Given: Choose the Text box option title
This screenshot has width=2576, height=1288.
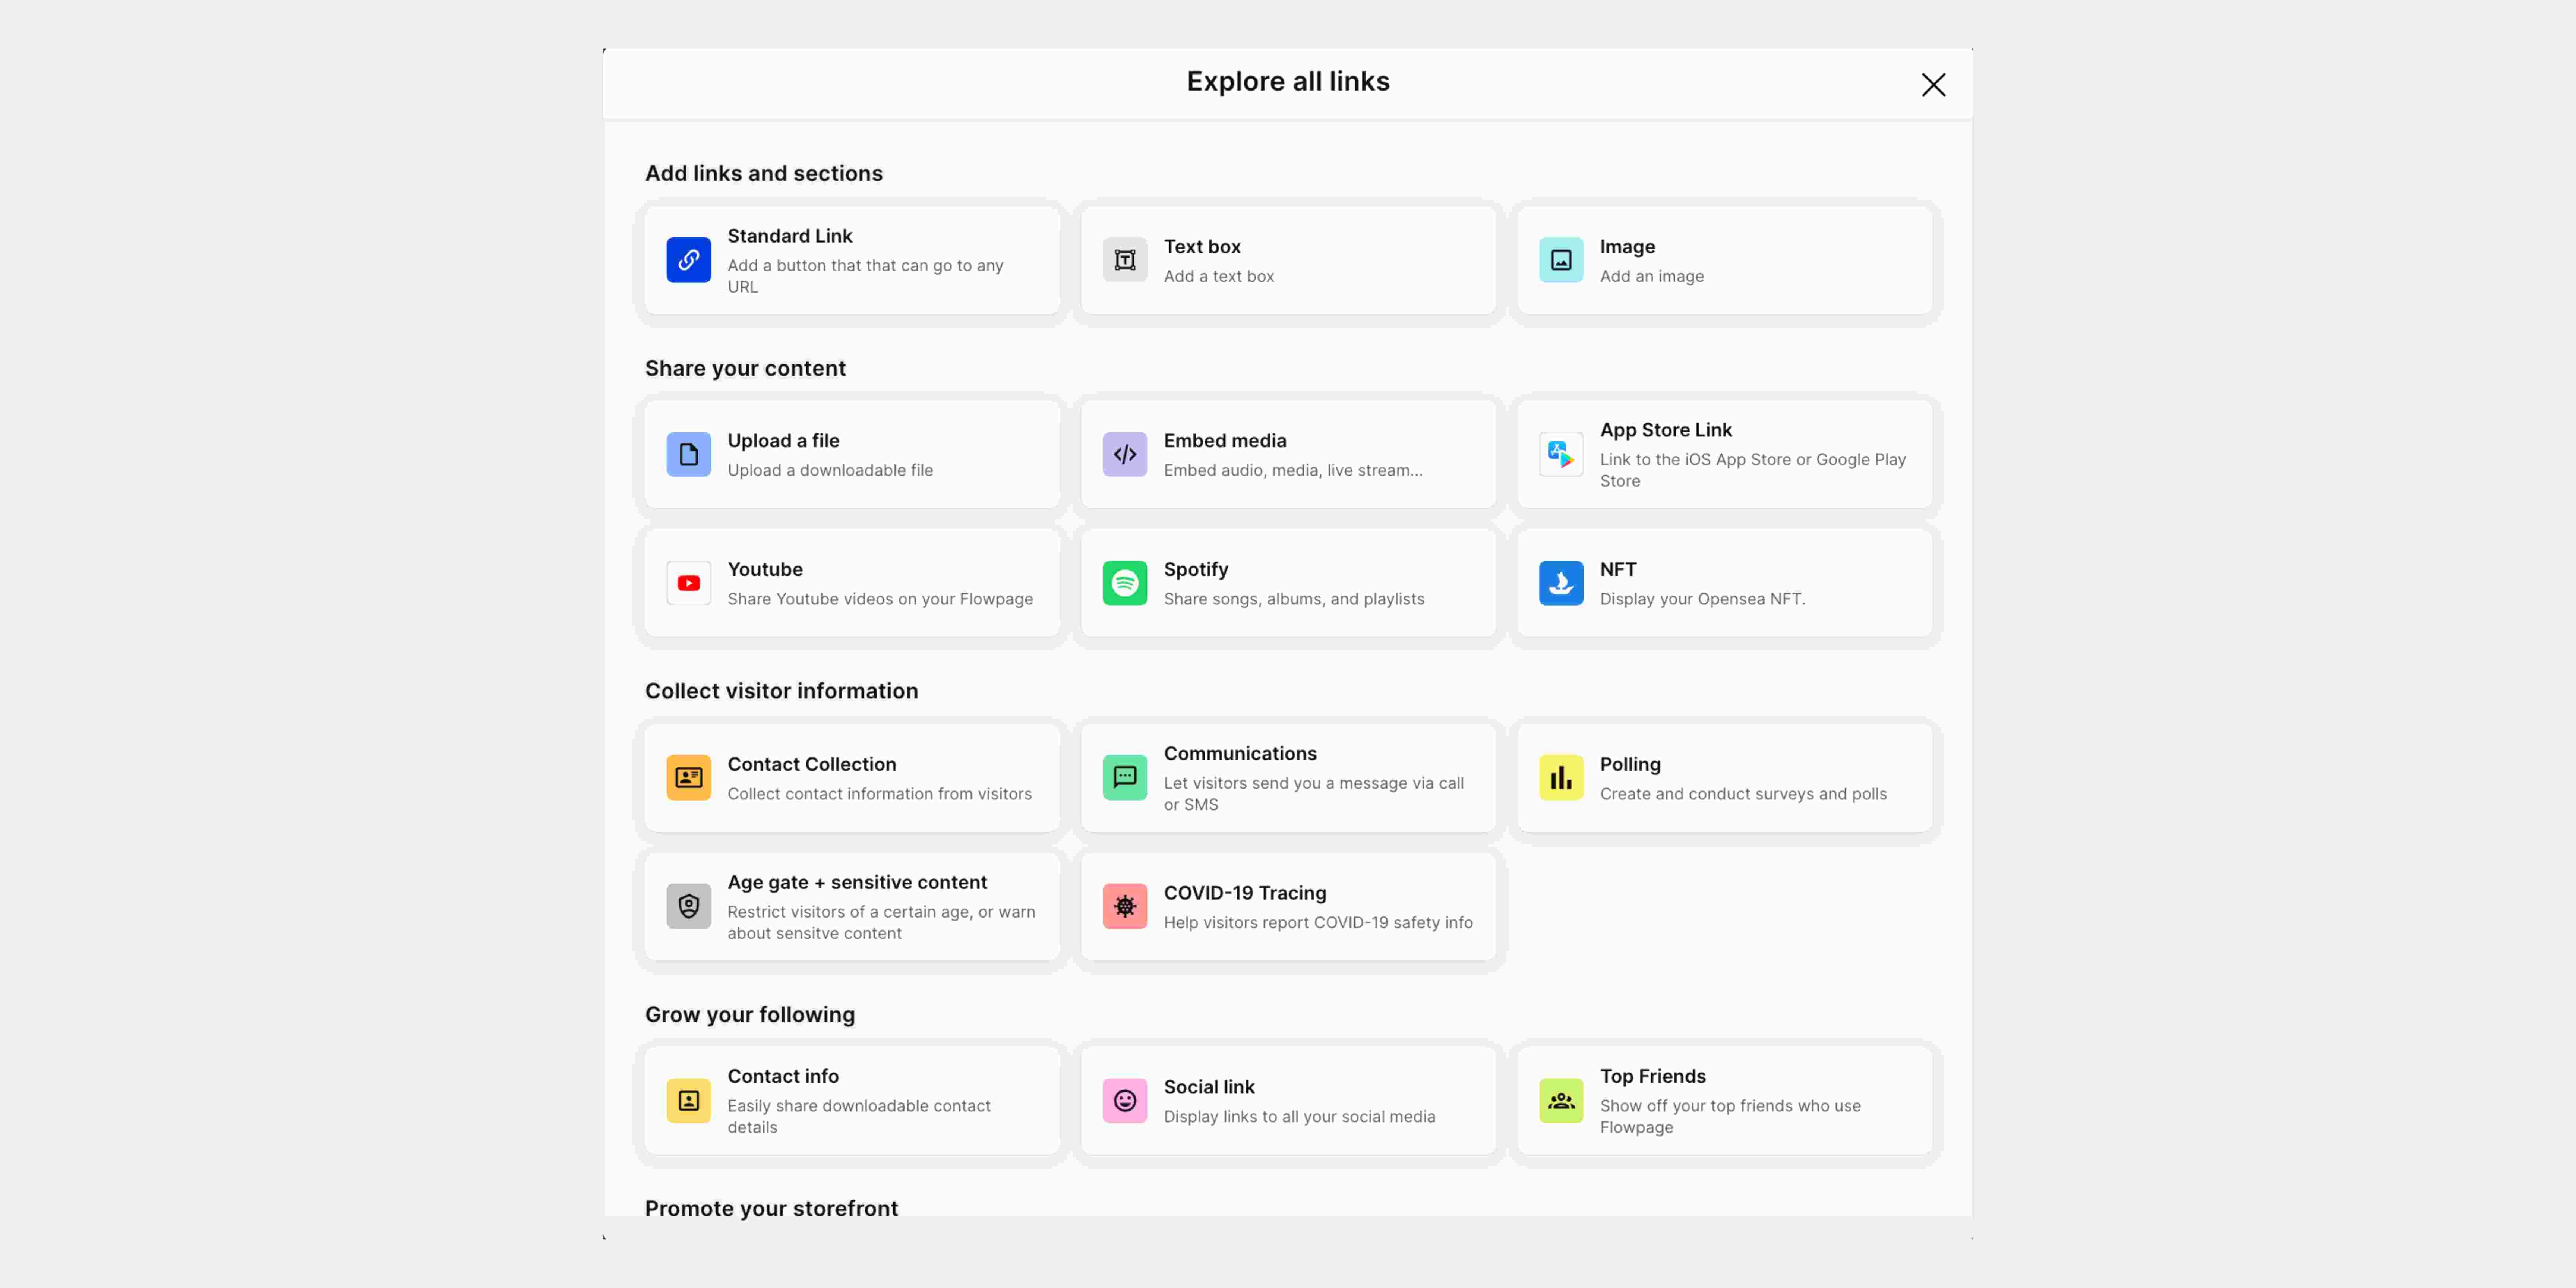Looking at the screenshot, I should point(1202,247).
